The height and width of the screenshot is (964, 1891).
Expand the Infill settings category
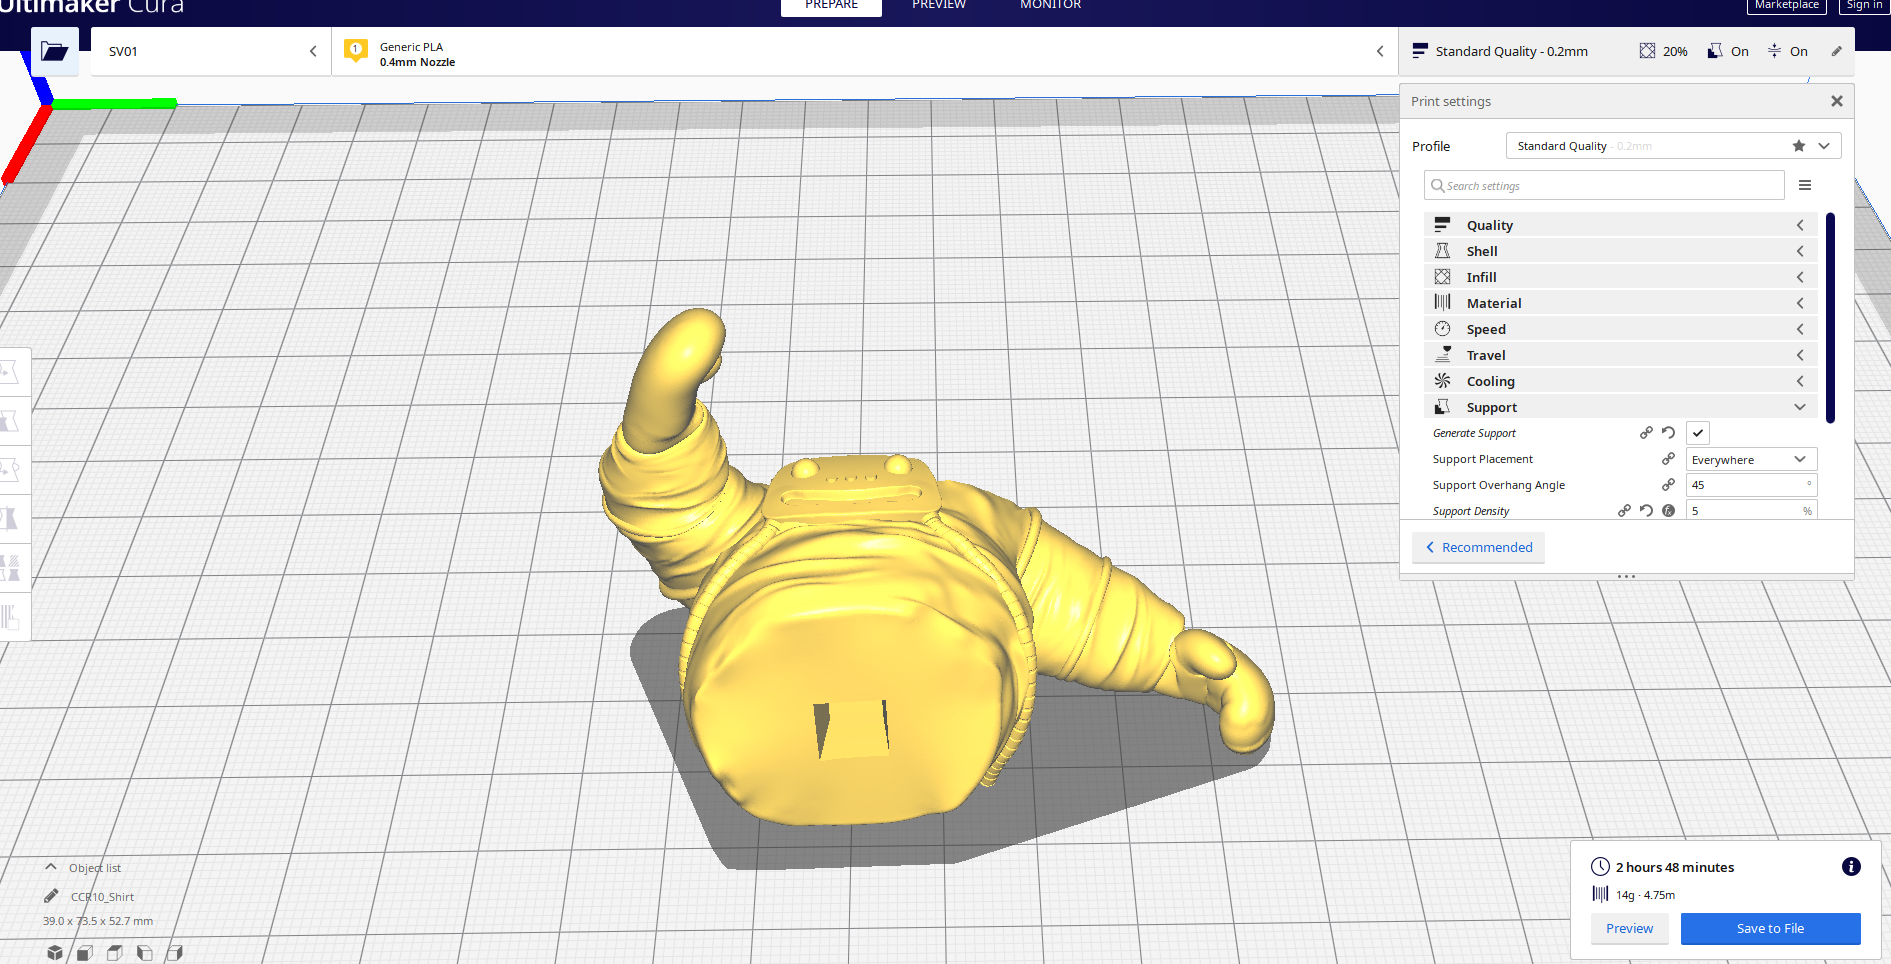(x=1620, y=277)
